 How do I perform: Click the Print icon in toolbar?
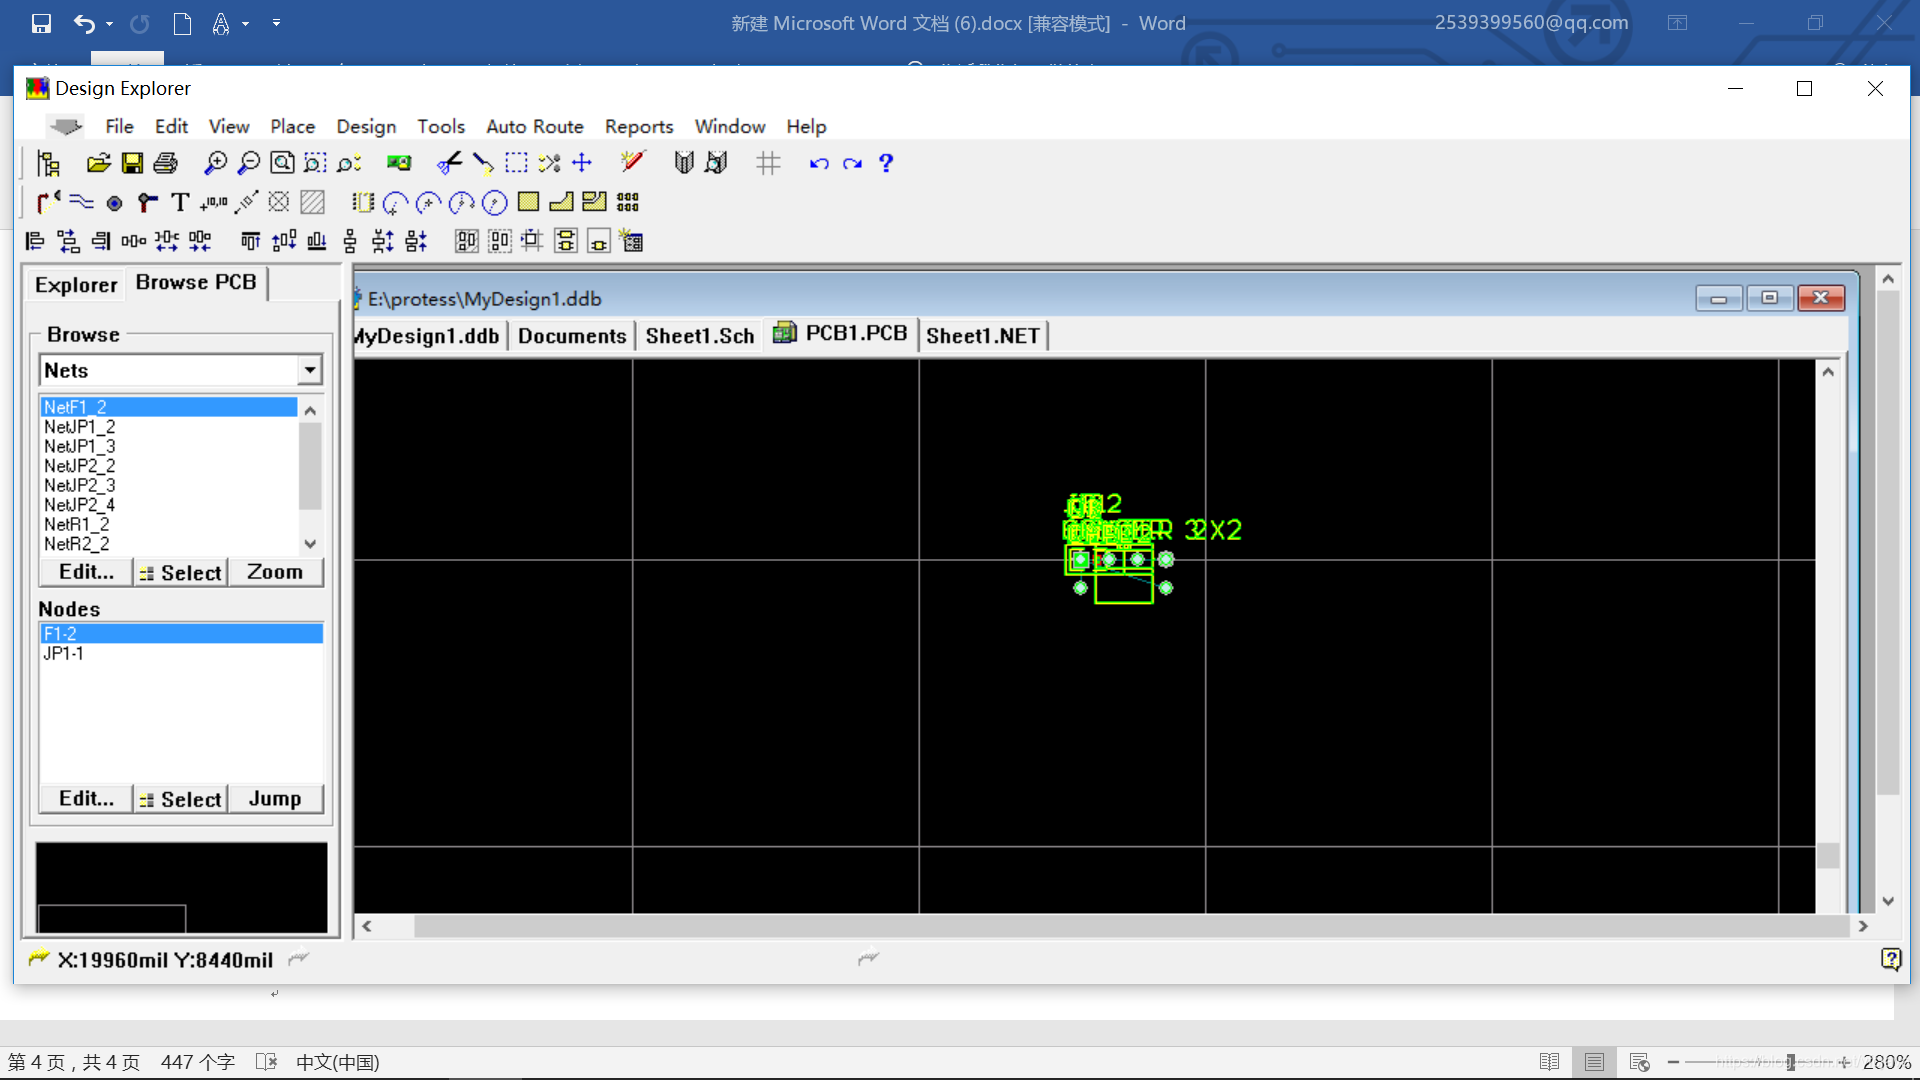click(x=166, y=163)
